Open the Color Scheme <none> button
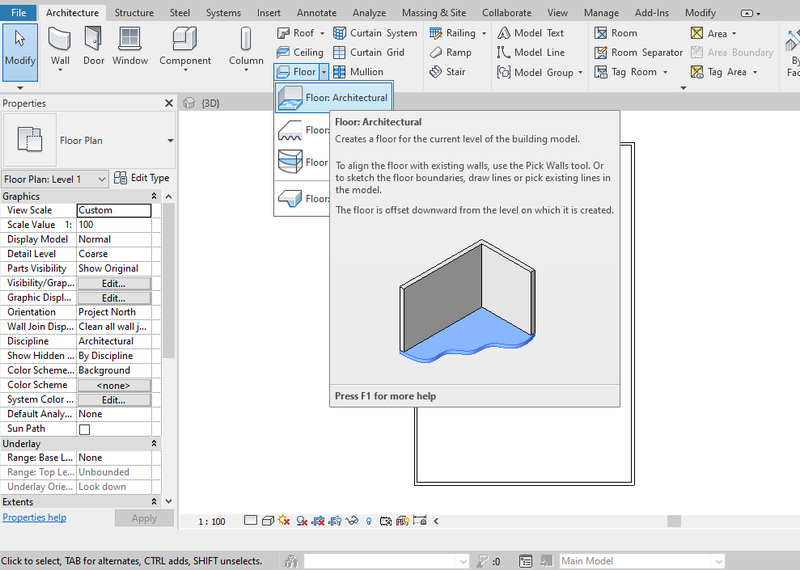 (114, 386)
